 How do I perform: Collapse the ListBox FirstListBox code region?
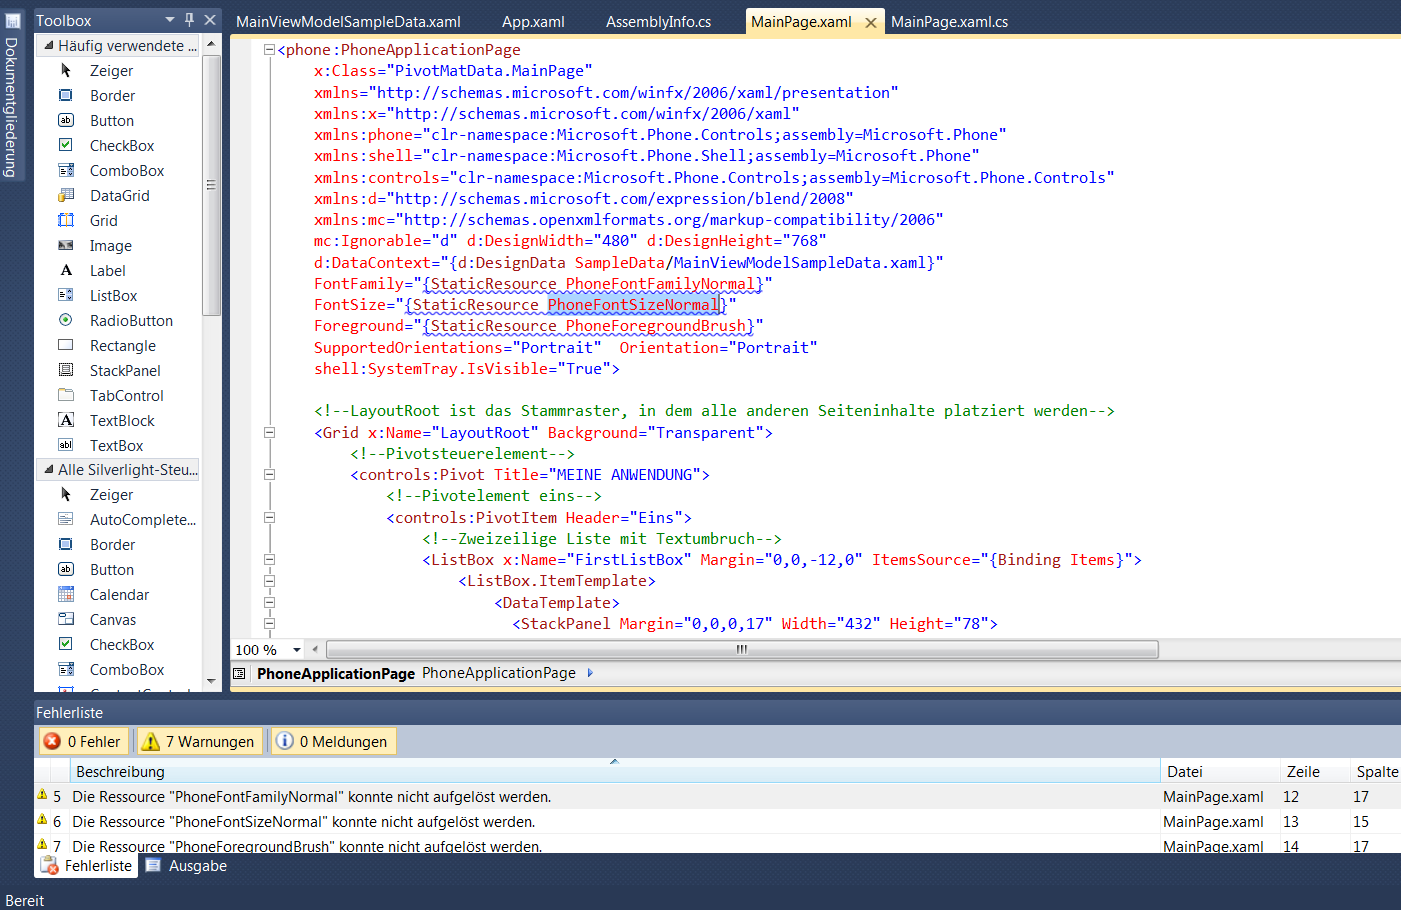[x=269, y=560]
